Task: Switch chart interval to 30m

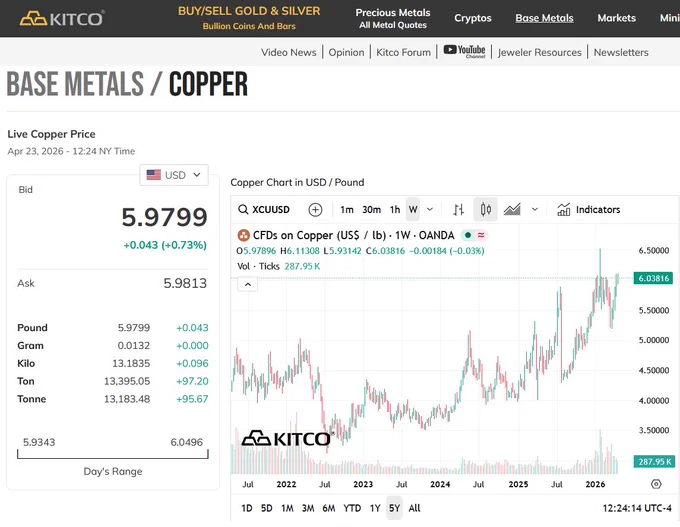Action: click(x=371, y=209)
